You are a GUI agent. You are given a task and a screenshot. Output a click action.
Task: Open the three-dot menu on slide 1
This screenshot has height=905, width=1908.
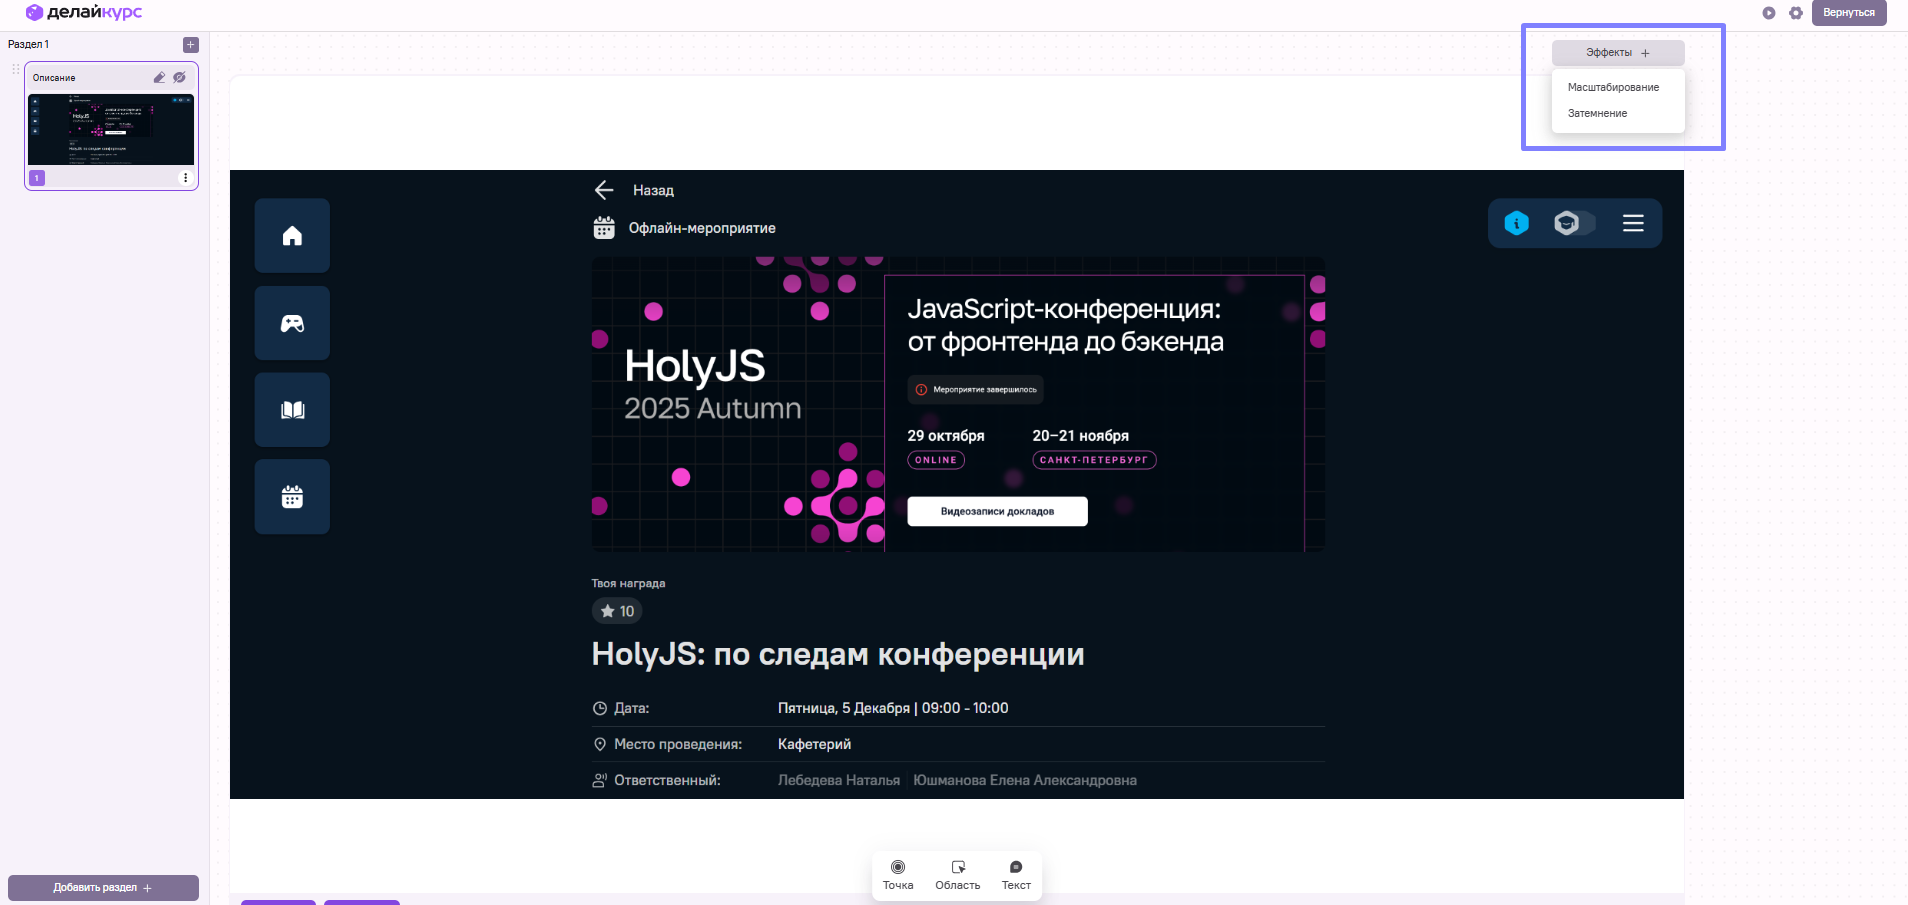click(185, 178)
